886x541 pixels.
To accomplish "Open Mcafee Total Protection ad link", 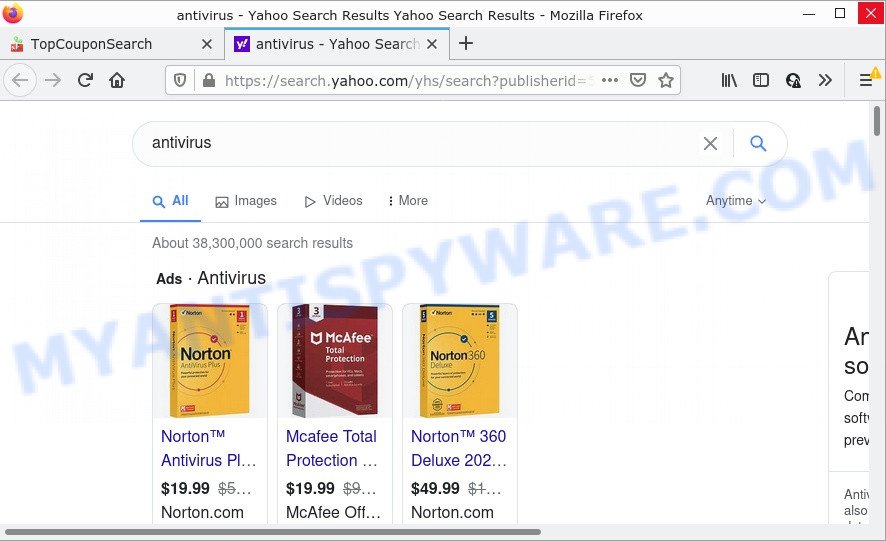I will click(332, 448).
